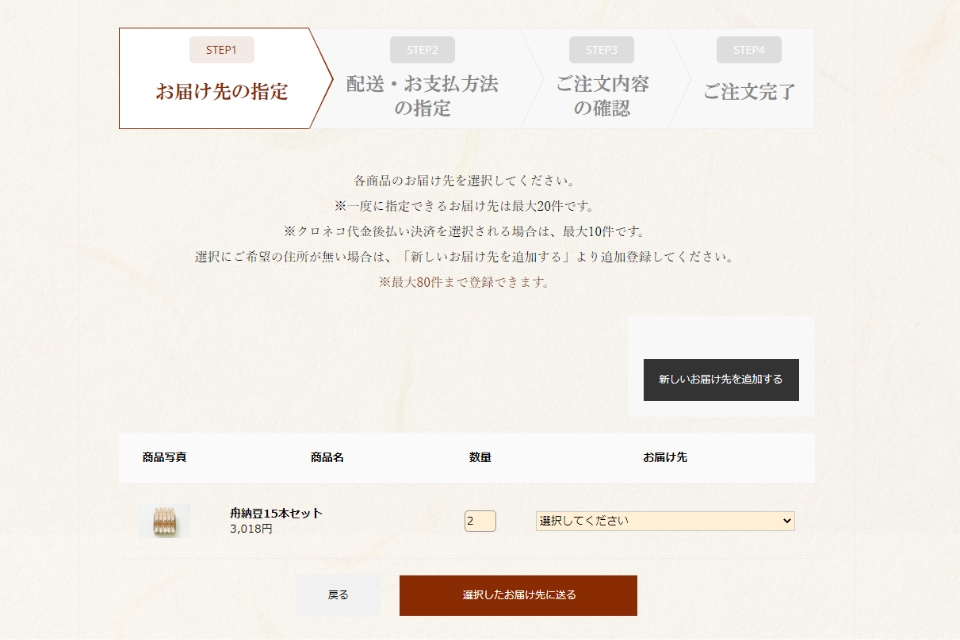
Task: Click the text 各商品のお届け先を選択してください。
Action: pos(465,181)
